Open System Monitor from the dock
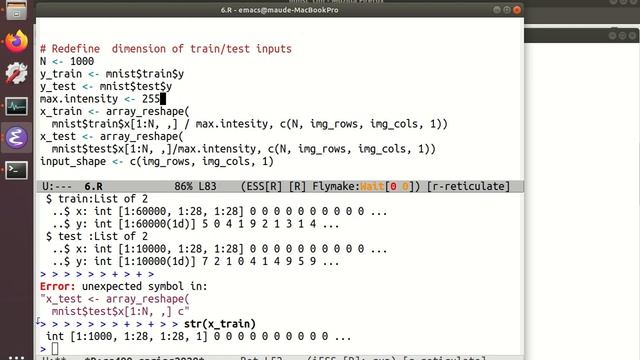 pyautogui.click(x=16, y=106)
